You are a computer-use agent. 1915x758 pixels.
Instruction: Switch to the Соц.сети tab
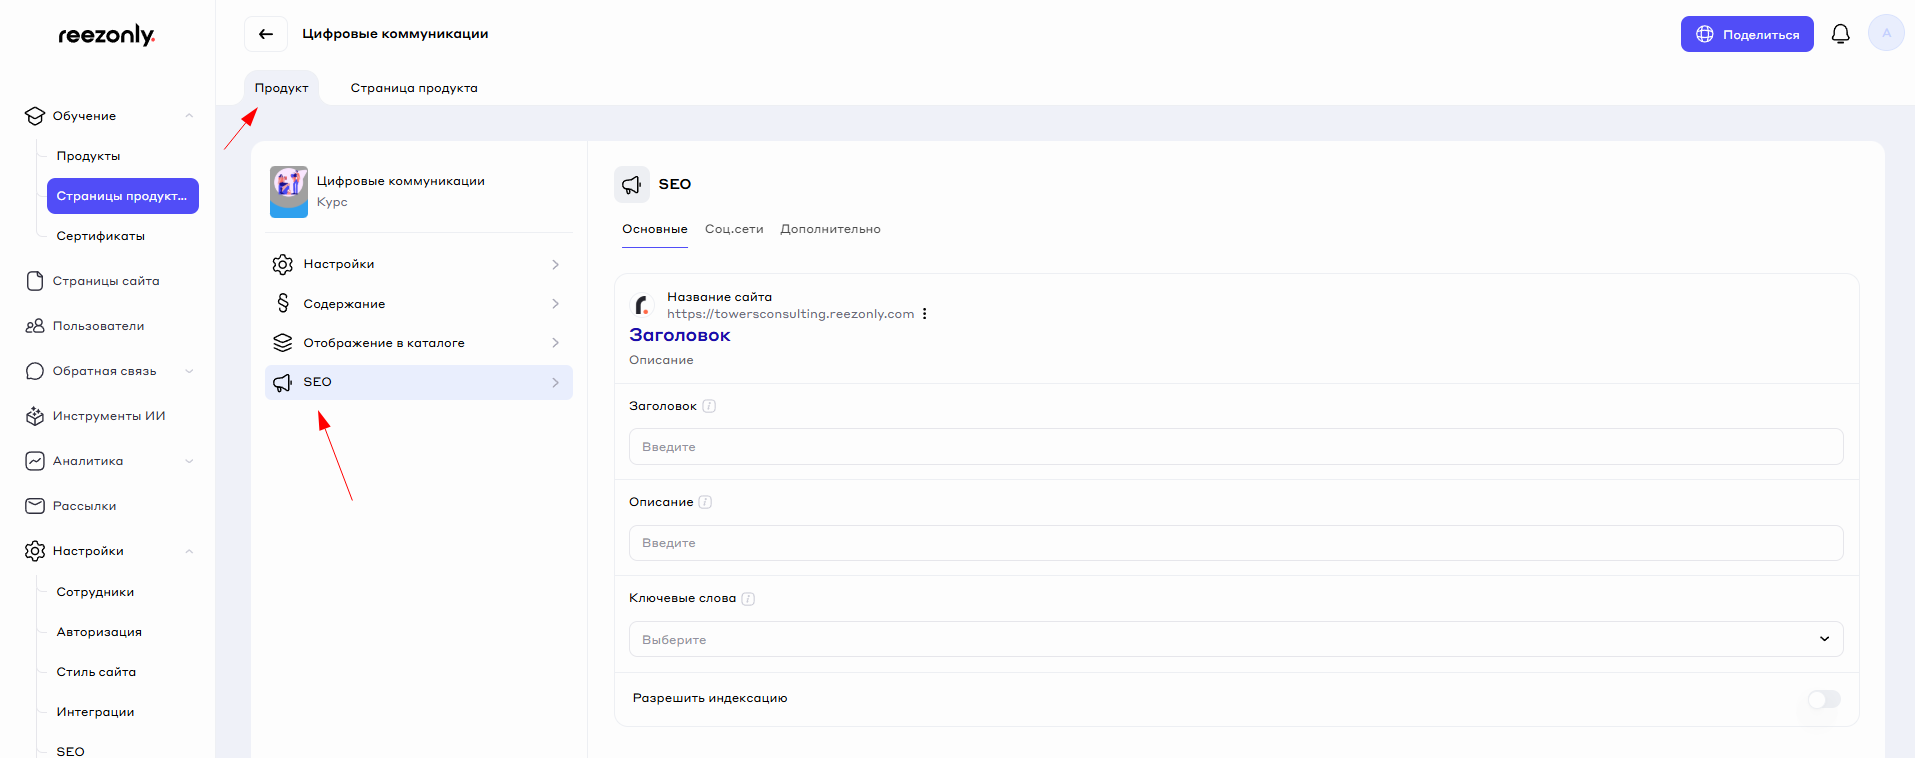pyautogui.click(x=734, y=229)
